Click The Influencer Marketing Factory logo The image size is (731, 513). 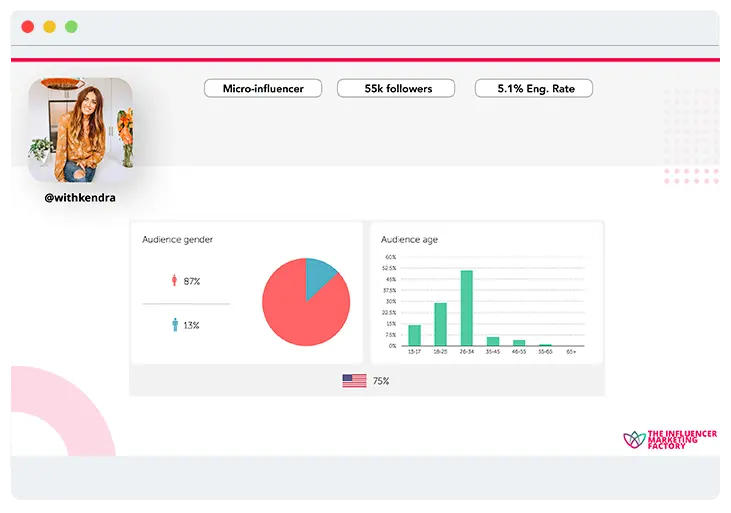pyautogui.click(x=670, y=439)
